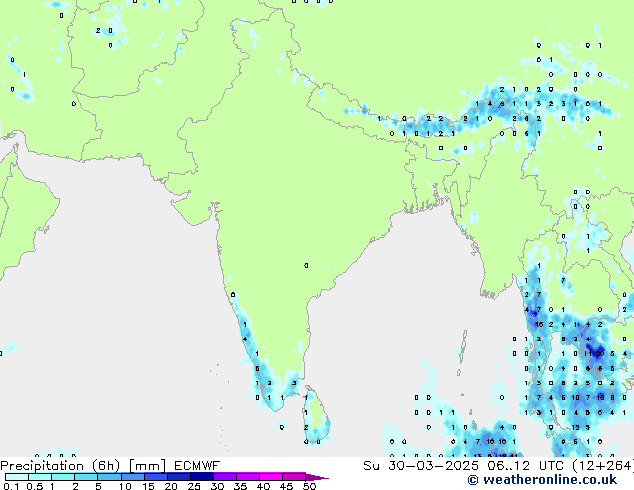This screenshot has height=490, width=634.
Task: Click the legend label '25'
Action: pyautogui.click(x=194, y=486)
